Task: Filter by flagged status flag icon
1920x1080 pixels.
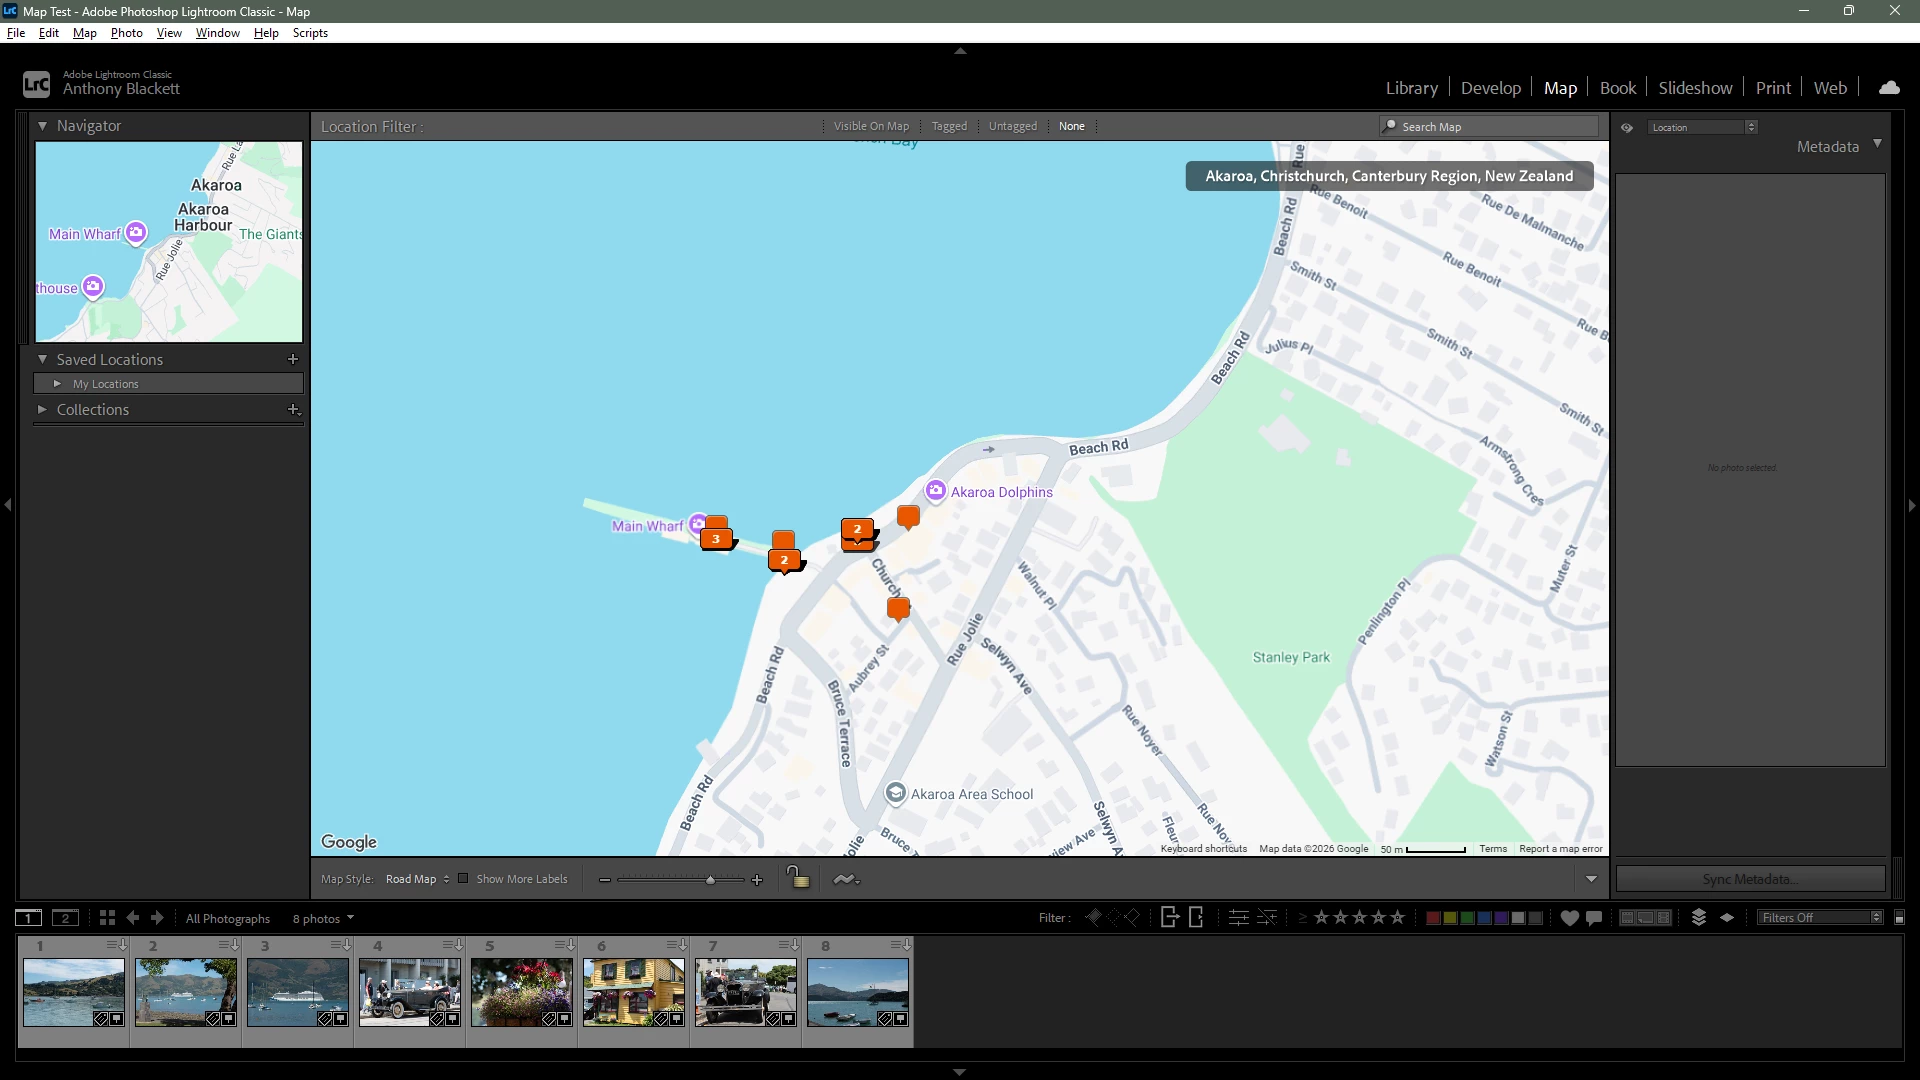Action: tap(1093, 917)
